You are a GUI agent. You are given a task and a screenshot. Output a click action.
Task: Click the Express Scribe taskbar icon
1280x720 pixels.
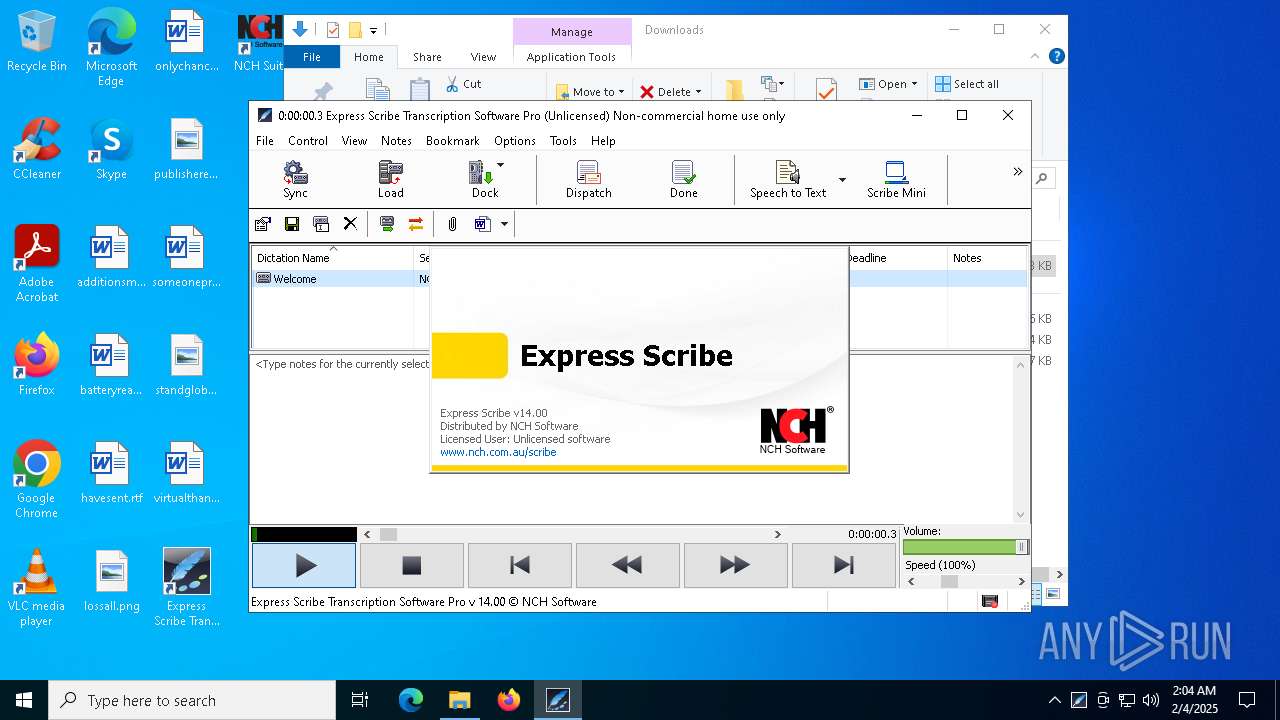pos(557,700)
